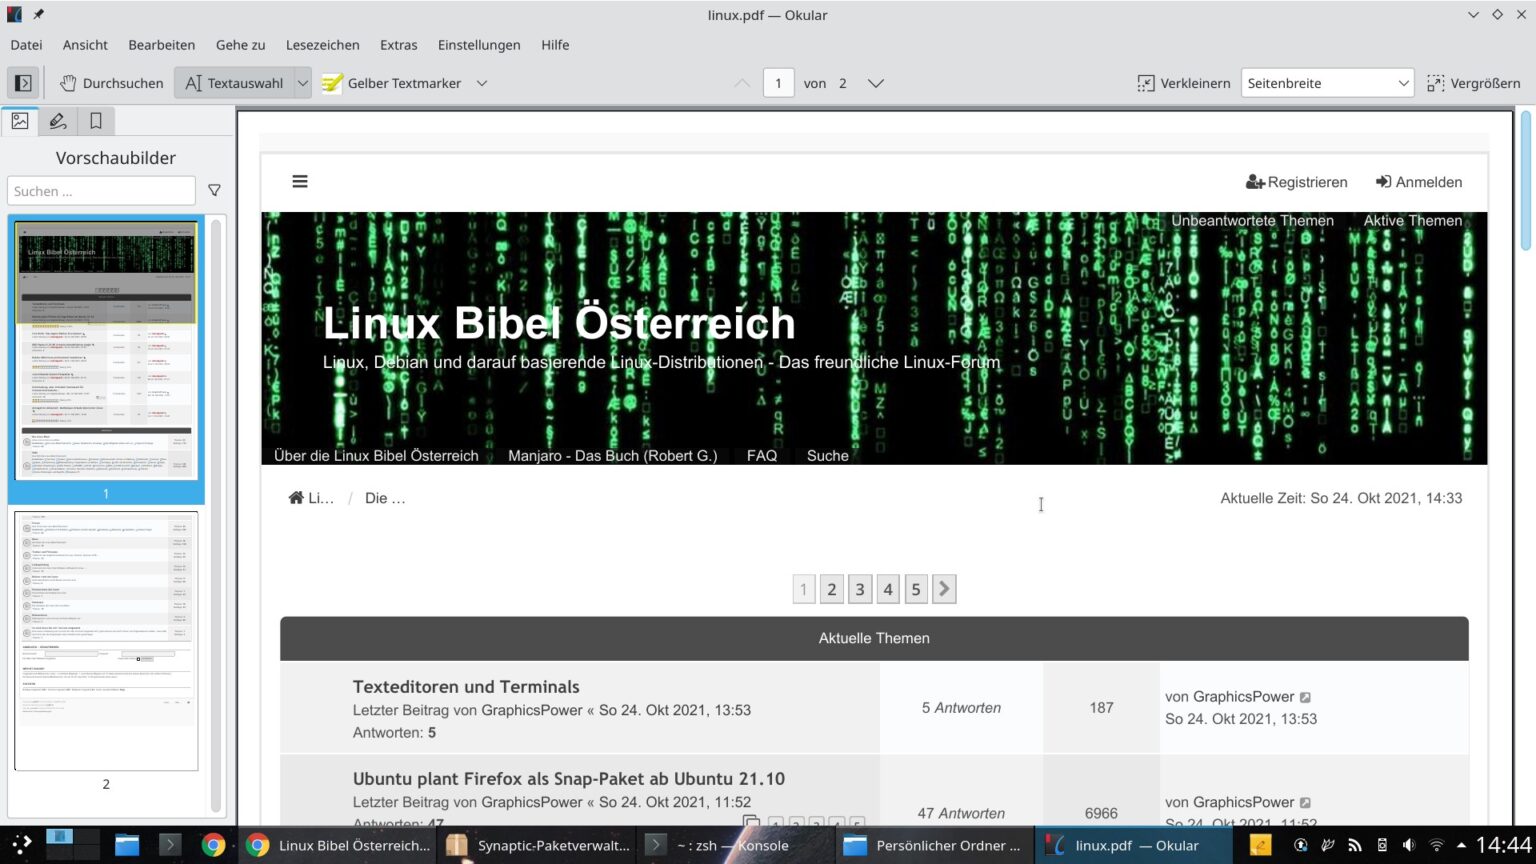Select the Durchsuchen hand tool
This screenshot has height=864, width=1536.
110,83
